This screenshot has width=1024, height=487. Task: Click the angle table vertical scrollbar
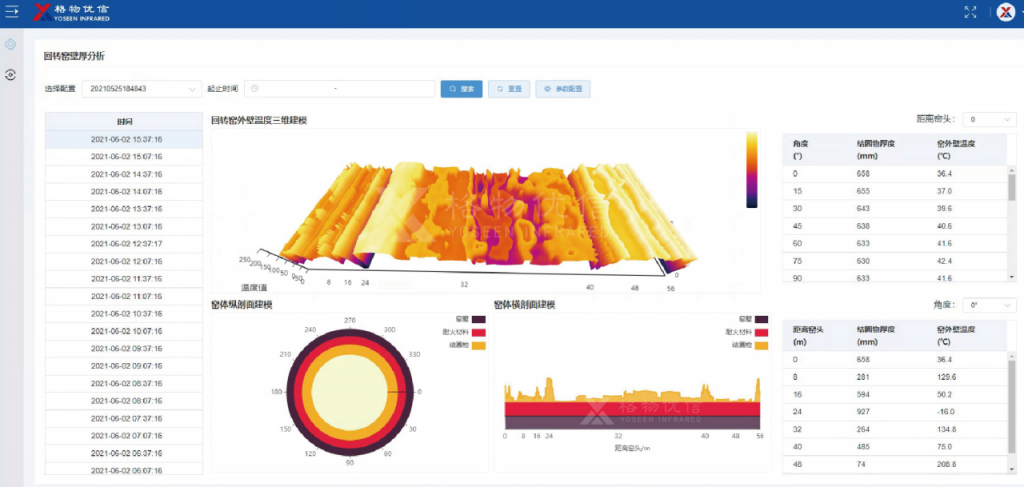1012,190
